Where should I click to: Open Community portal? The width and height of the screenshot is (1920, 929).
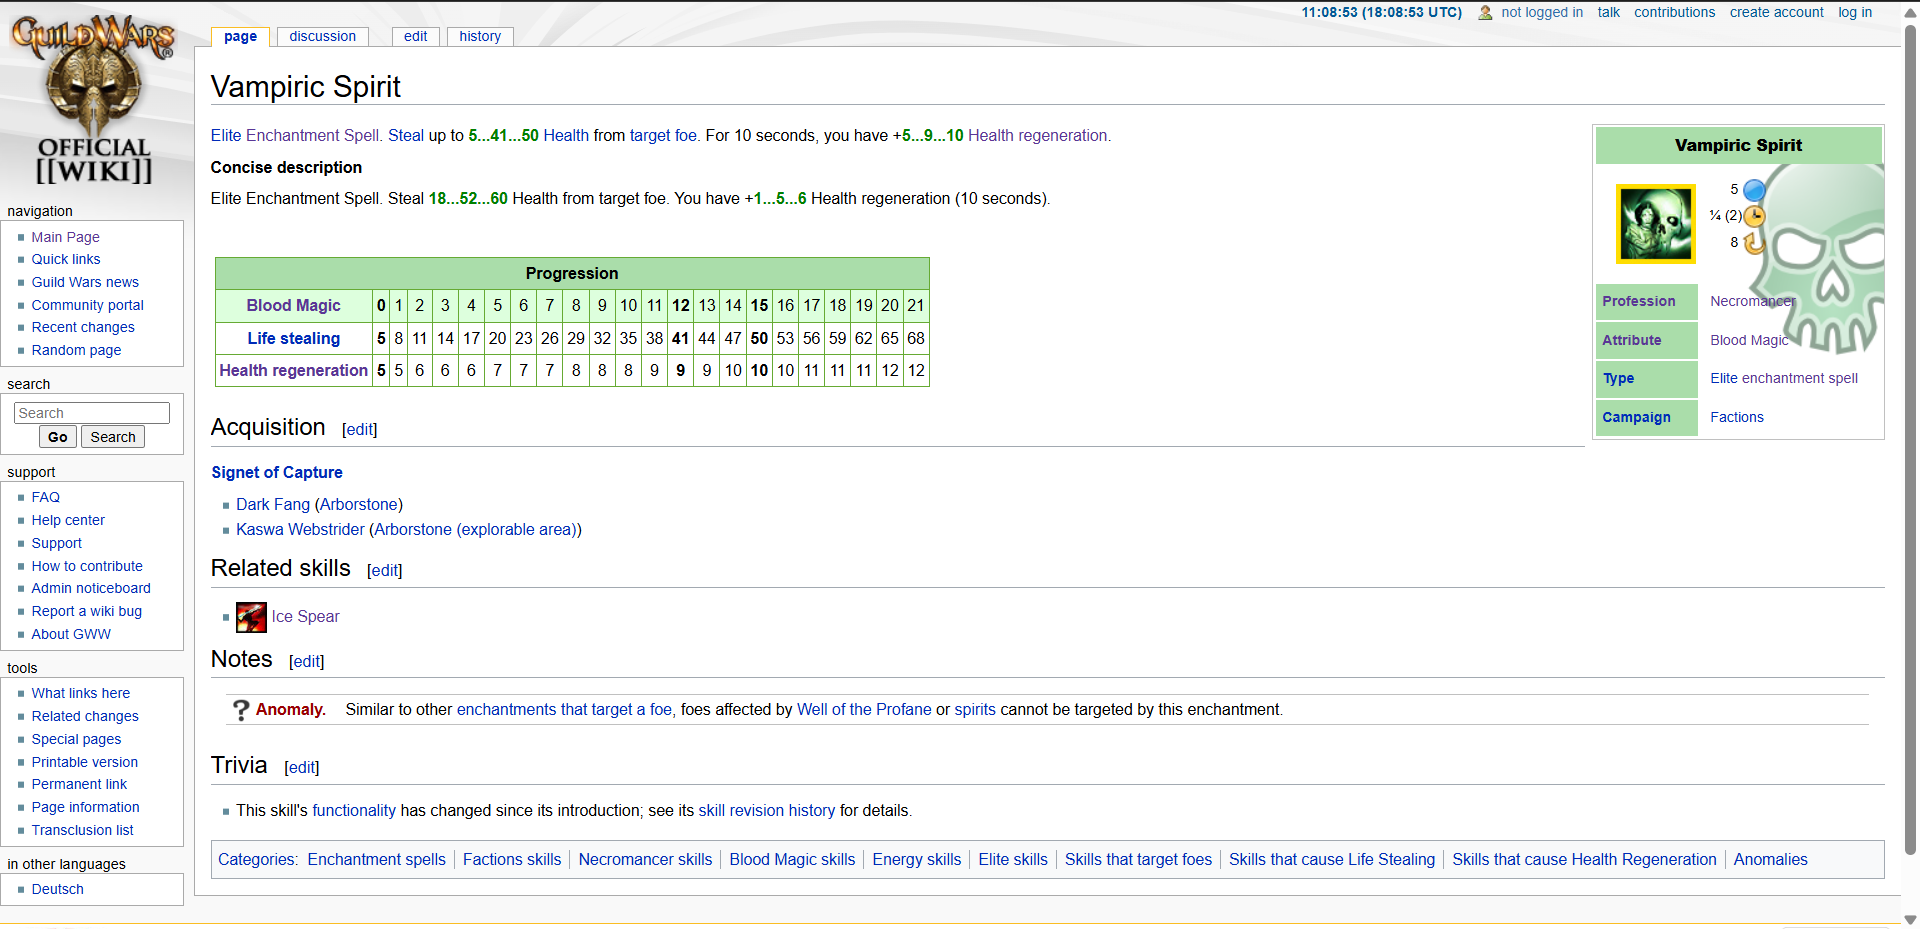pos(87,305)
